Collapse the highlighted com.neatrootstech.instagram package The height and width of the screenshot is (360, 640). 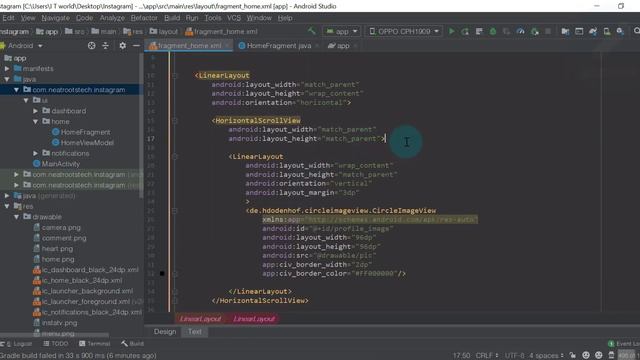16,90
